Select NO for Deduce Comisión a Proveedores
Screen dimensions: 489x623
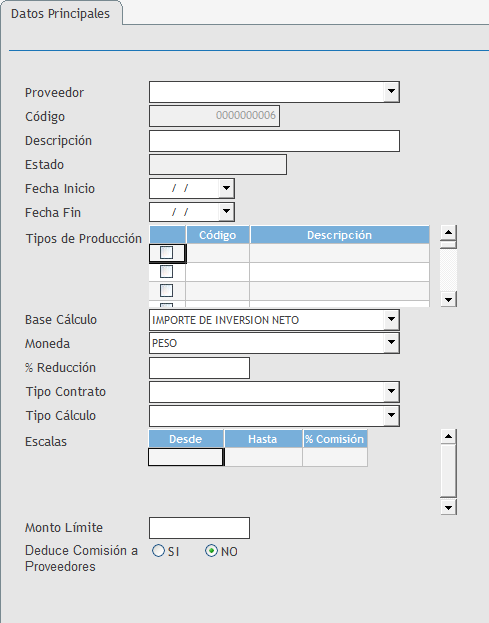pos(211,551)
